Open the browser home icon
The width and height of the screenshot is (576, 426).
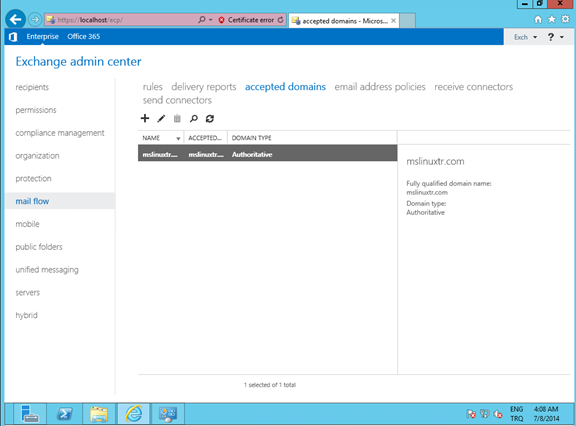point(538,19)
